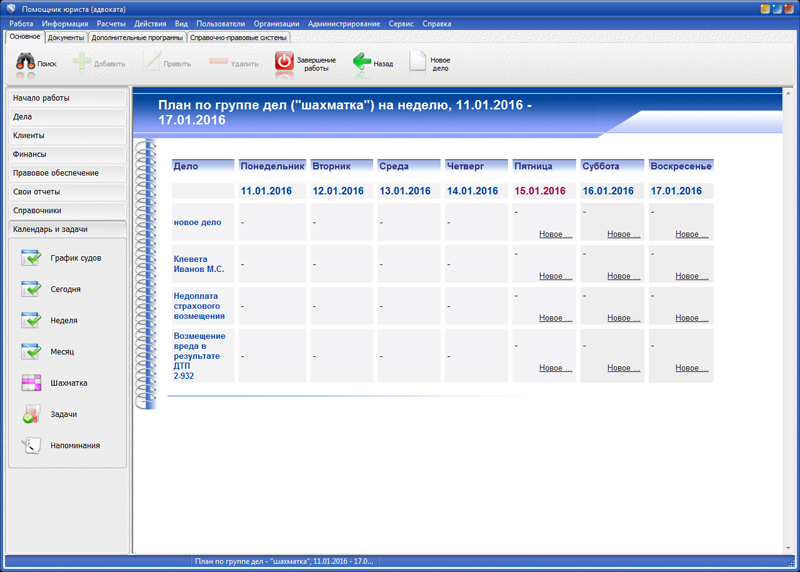Viewport: 800px width, 572px height.
Task: Create a new case with Новое дело icon
Action: pos(418,62)
